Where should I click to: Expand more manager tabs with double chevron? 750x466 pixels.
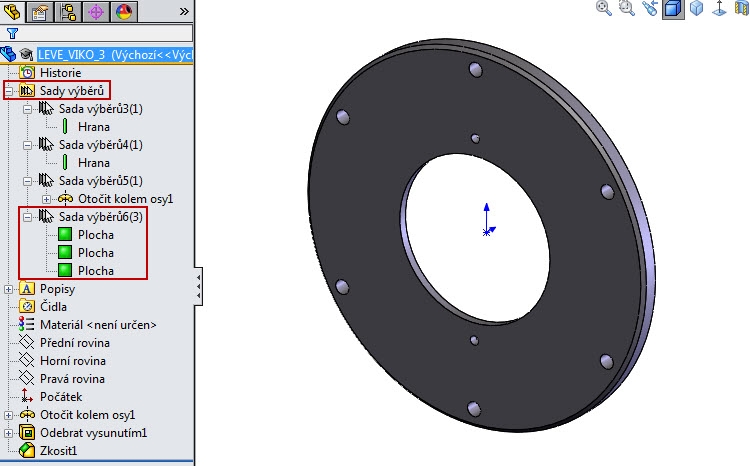click(x=183, y=12)
